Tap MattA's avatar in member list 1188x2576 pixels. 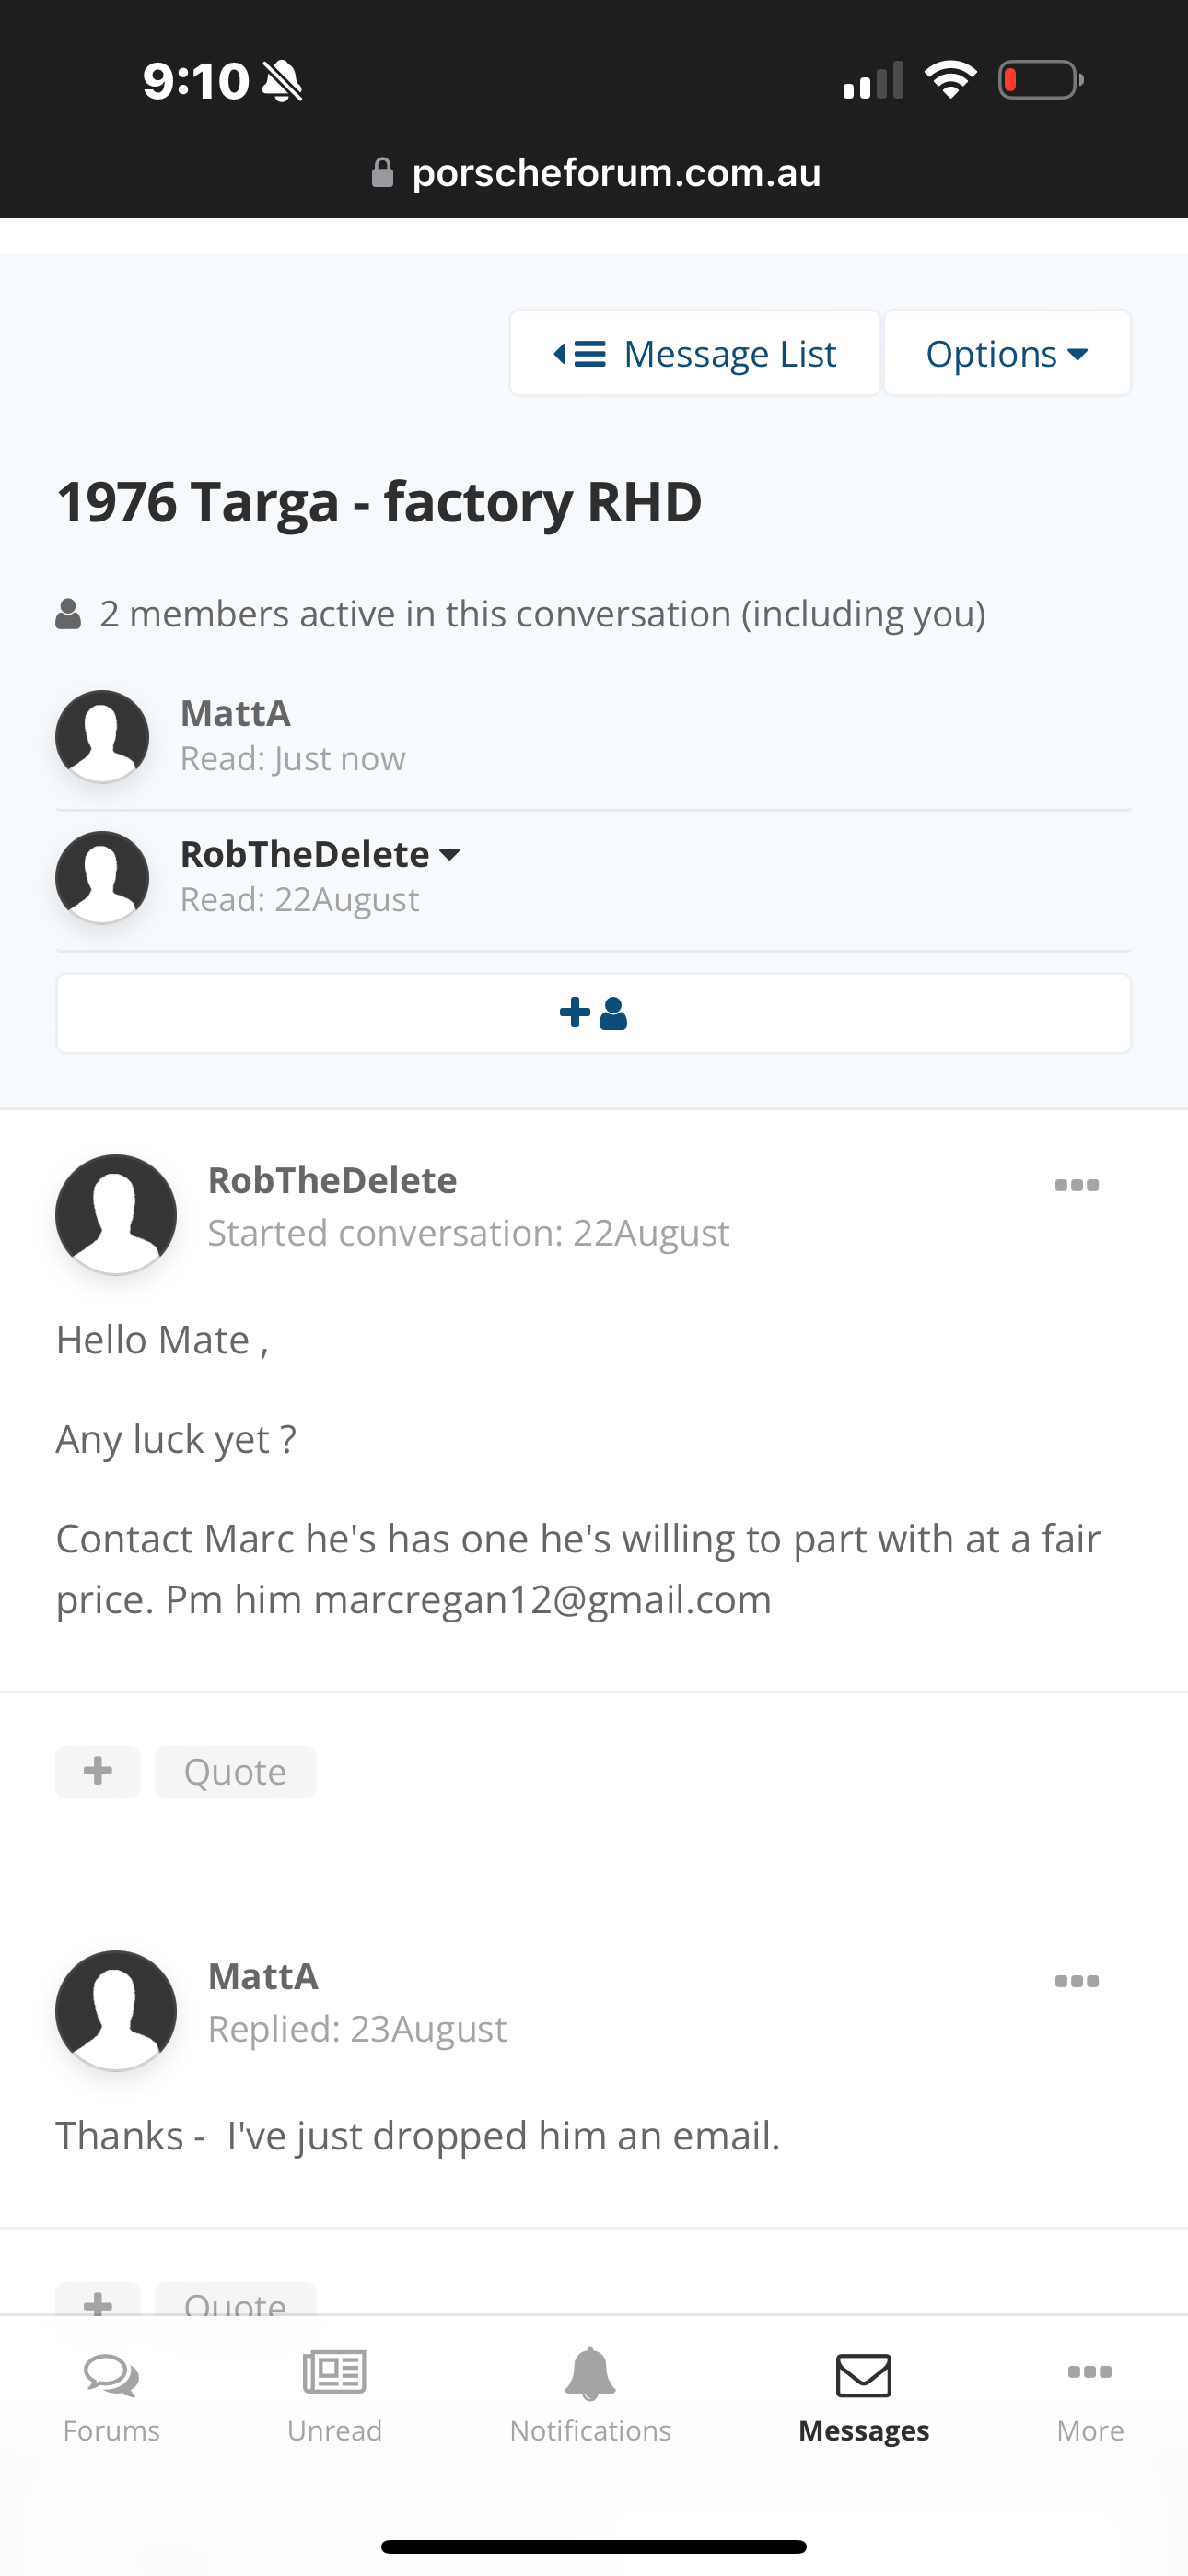click(x=102, y=736)
